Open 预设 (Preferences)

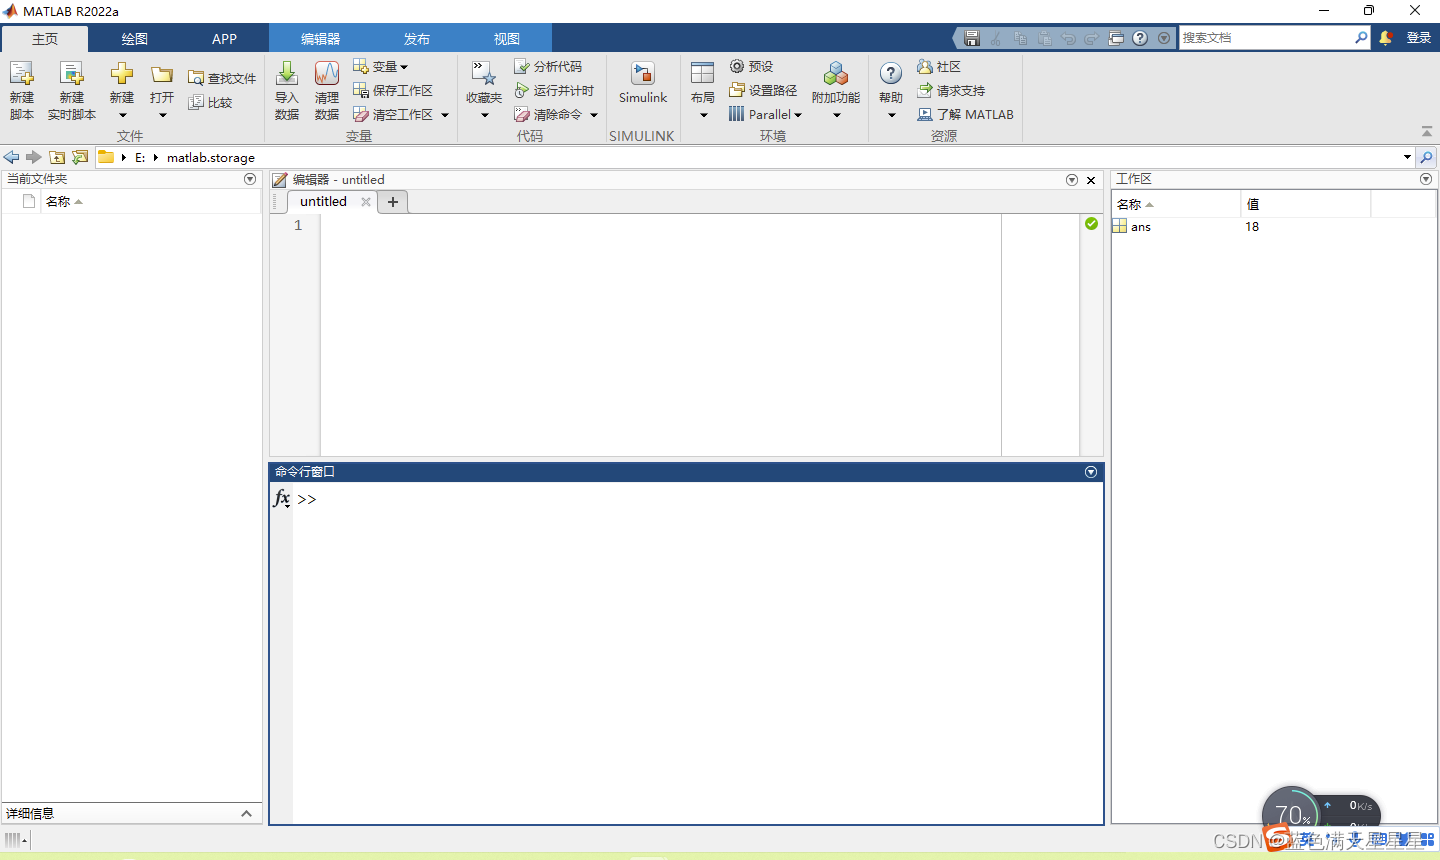tap(751, 66)
